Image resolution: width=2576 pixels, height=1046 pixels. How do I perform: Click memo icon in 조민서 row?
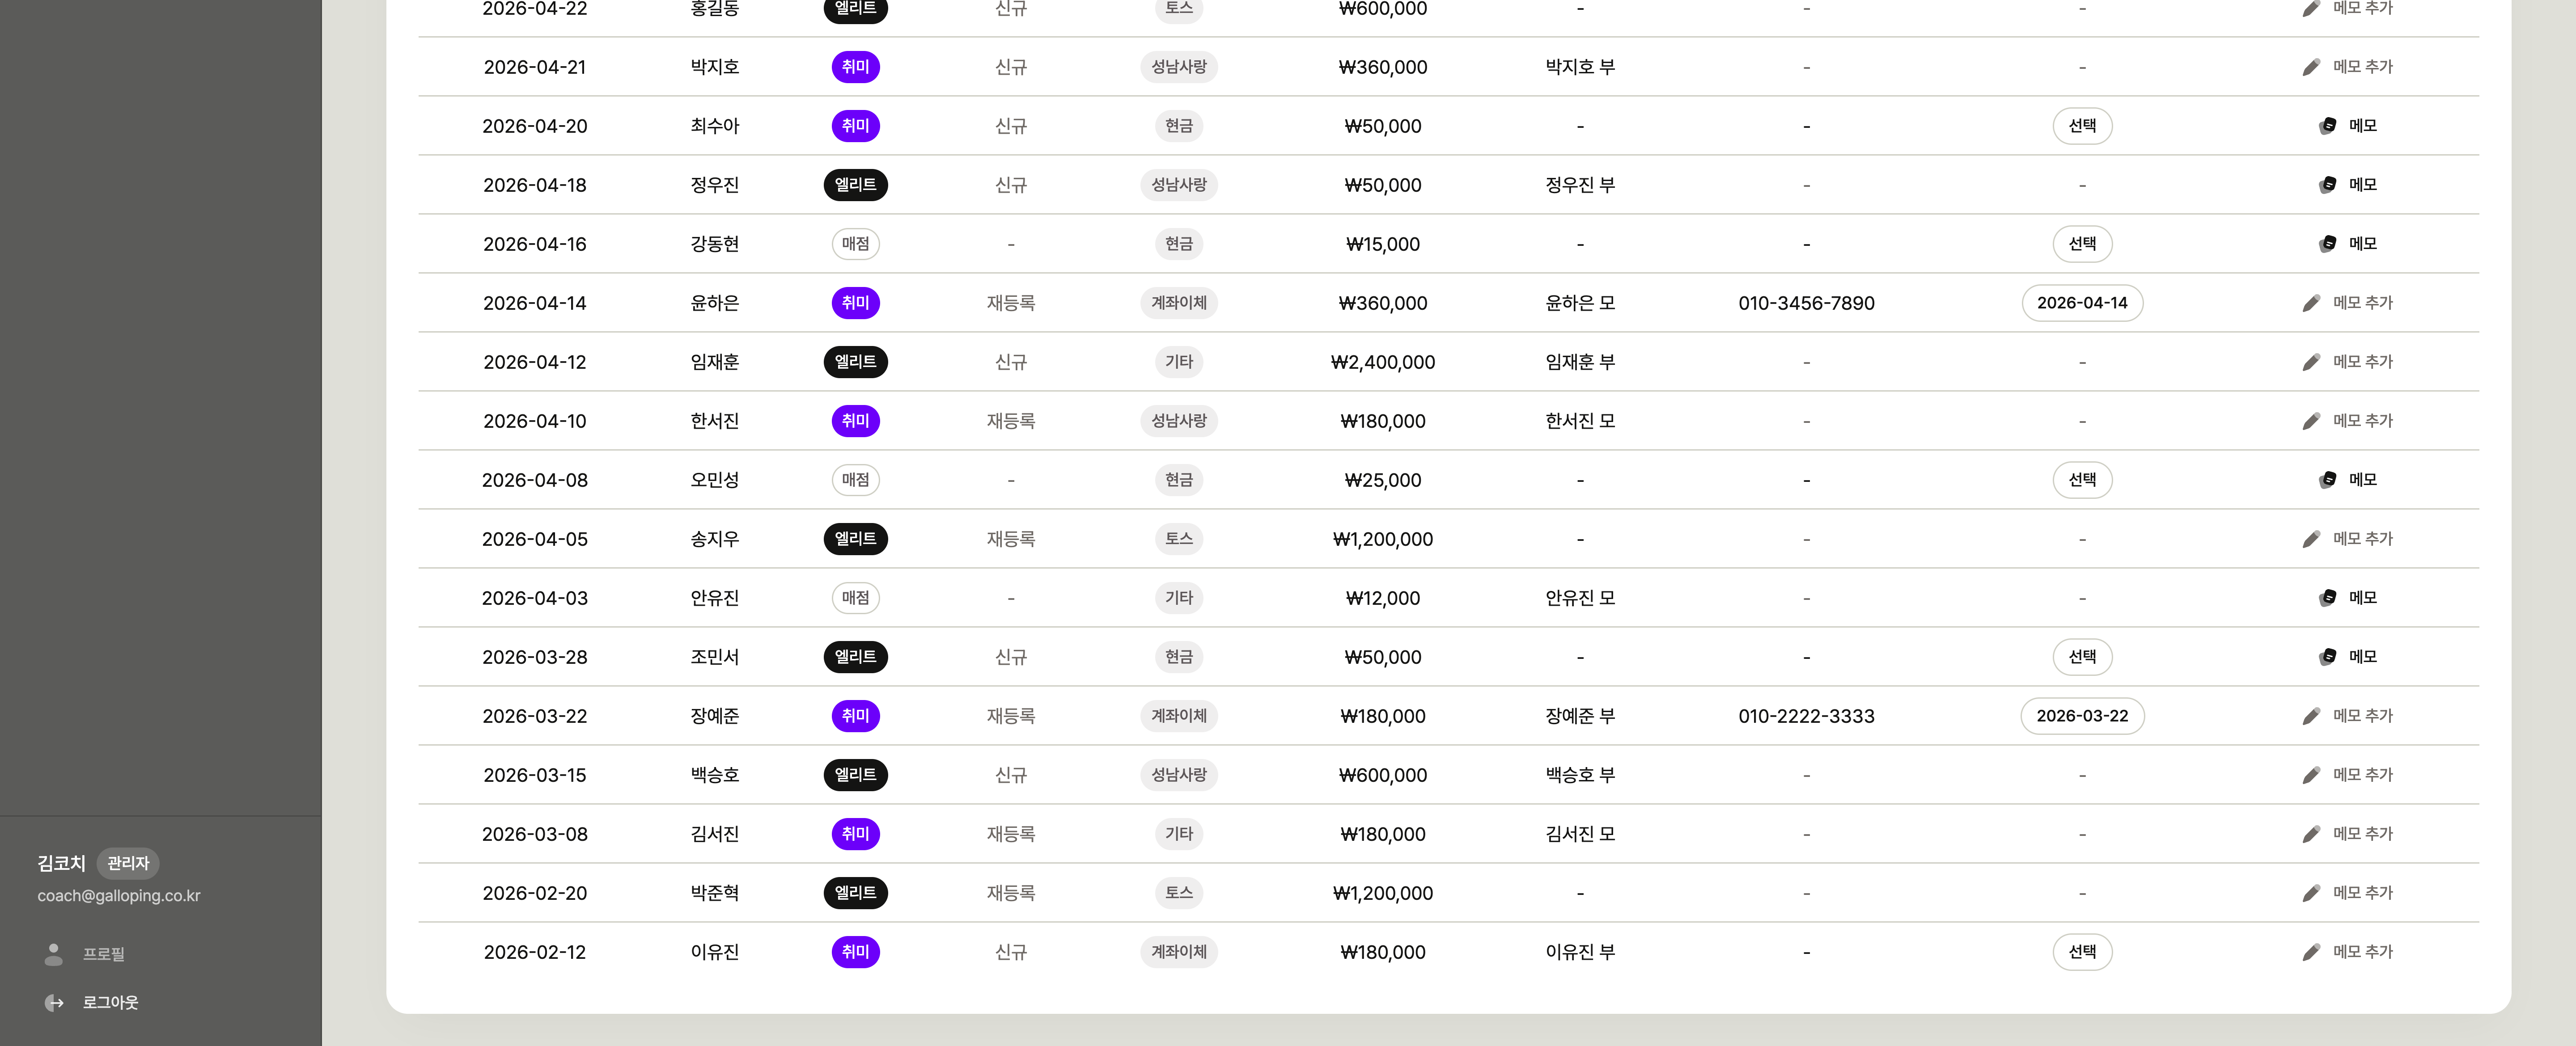pos(2328,657)
